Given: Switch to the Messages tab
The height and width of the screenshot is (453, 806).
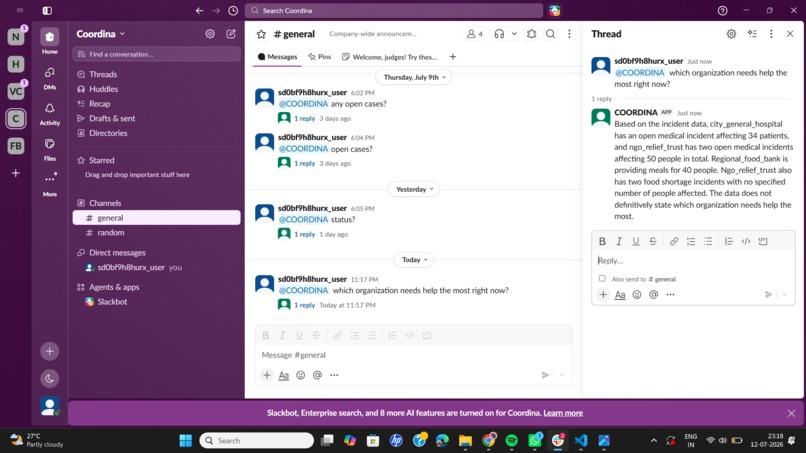Looking at the screenshot, I should (278, 57).
